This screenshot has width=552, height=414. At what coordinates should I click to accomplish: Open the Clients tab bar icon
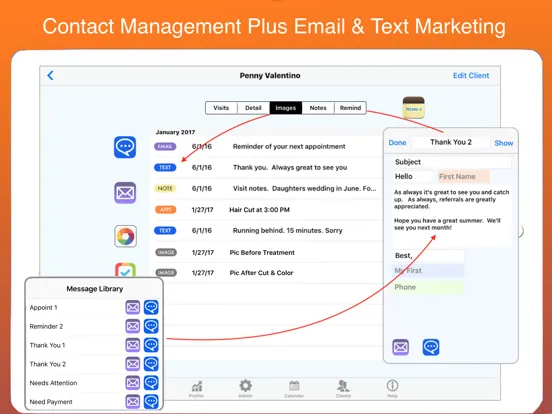click(x=343, y=389)
